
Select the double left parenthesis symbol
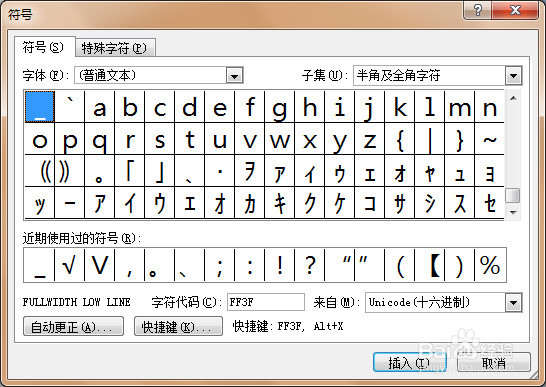40,171
